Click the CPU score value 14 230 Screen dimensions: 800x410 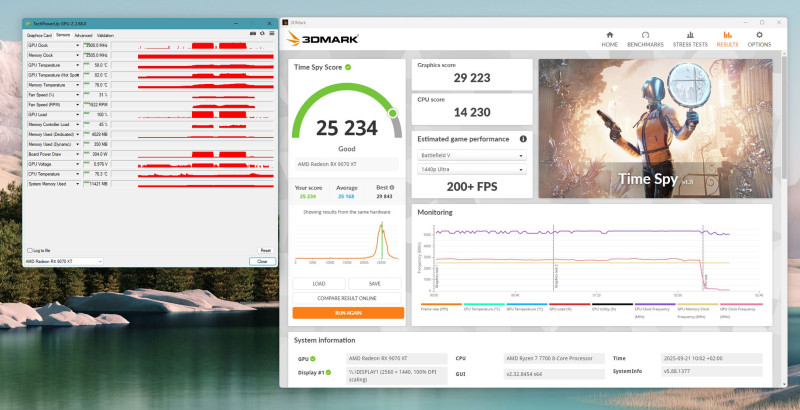click(x=472, y=112)
